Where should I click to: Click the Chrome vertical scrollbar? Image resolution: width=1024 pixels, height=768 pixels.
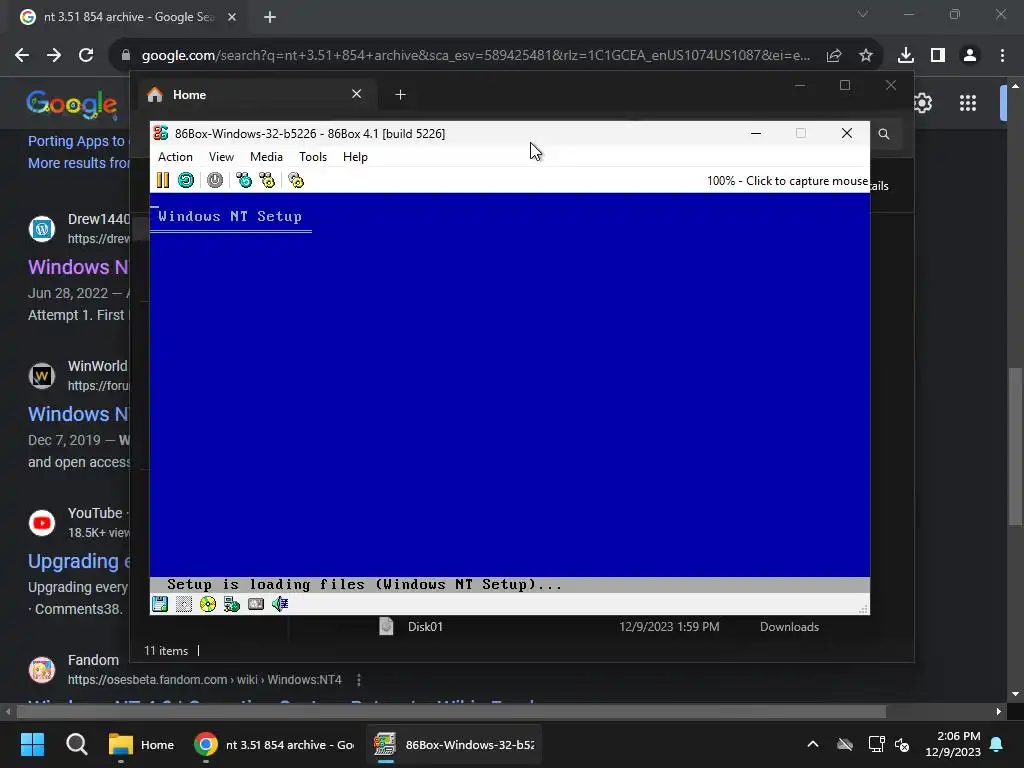(x=1015, y=446)
